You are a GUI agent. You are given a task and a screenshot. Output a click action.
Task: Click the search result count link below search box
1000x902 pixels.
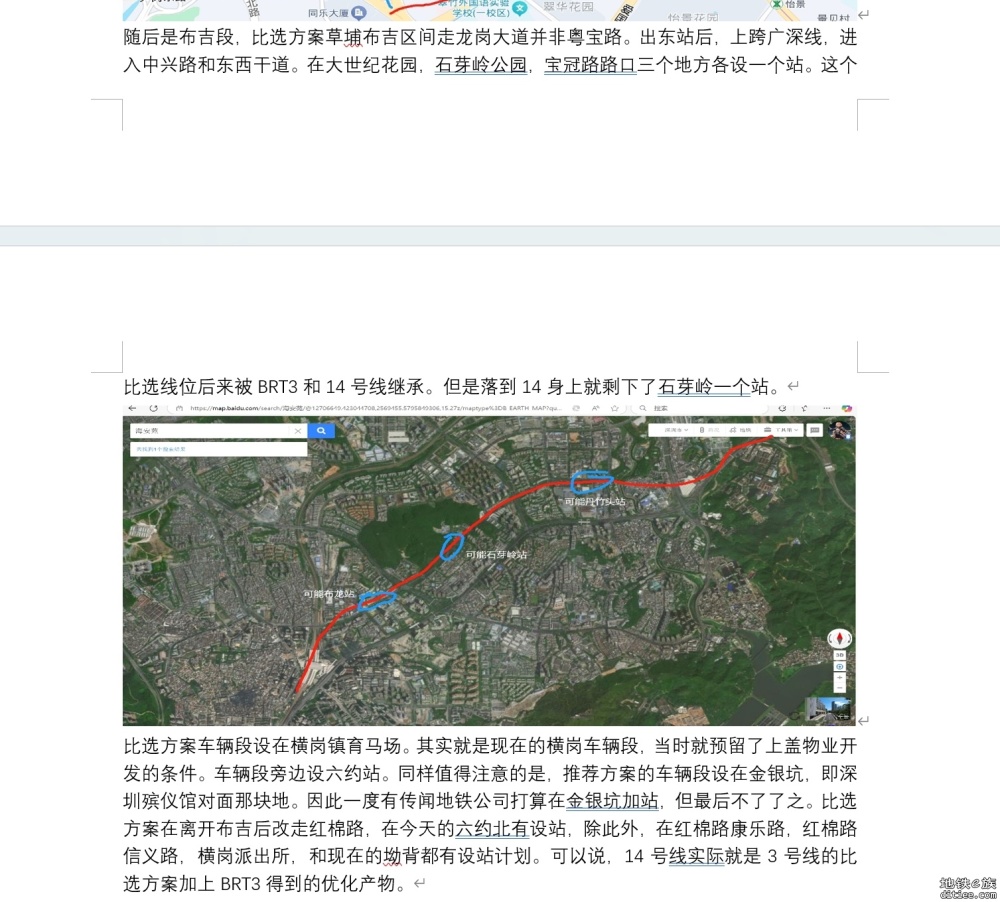click(161, 449)
